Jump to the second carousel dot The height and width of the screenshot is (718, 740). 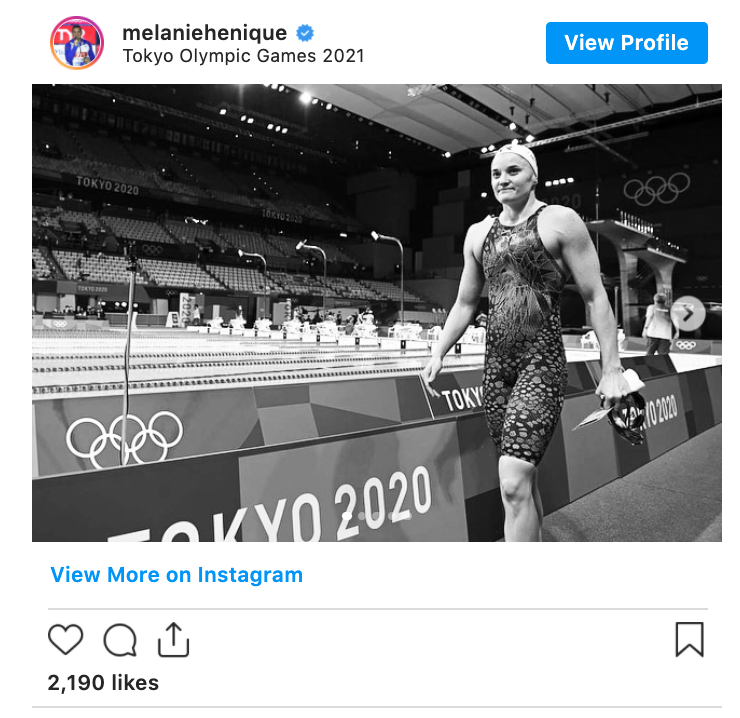pos(363,517)
